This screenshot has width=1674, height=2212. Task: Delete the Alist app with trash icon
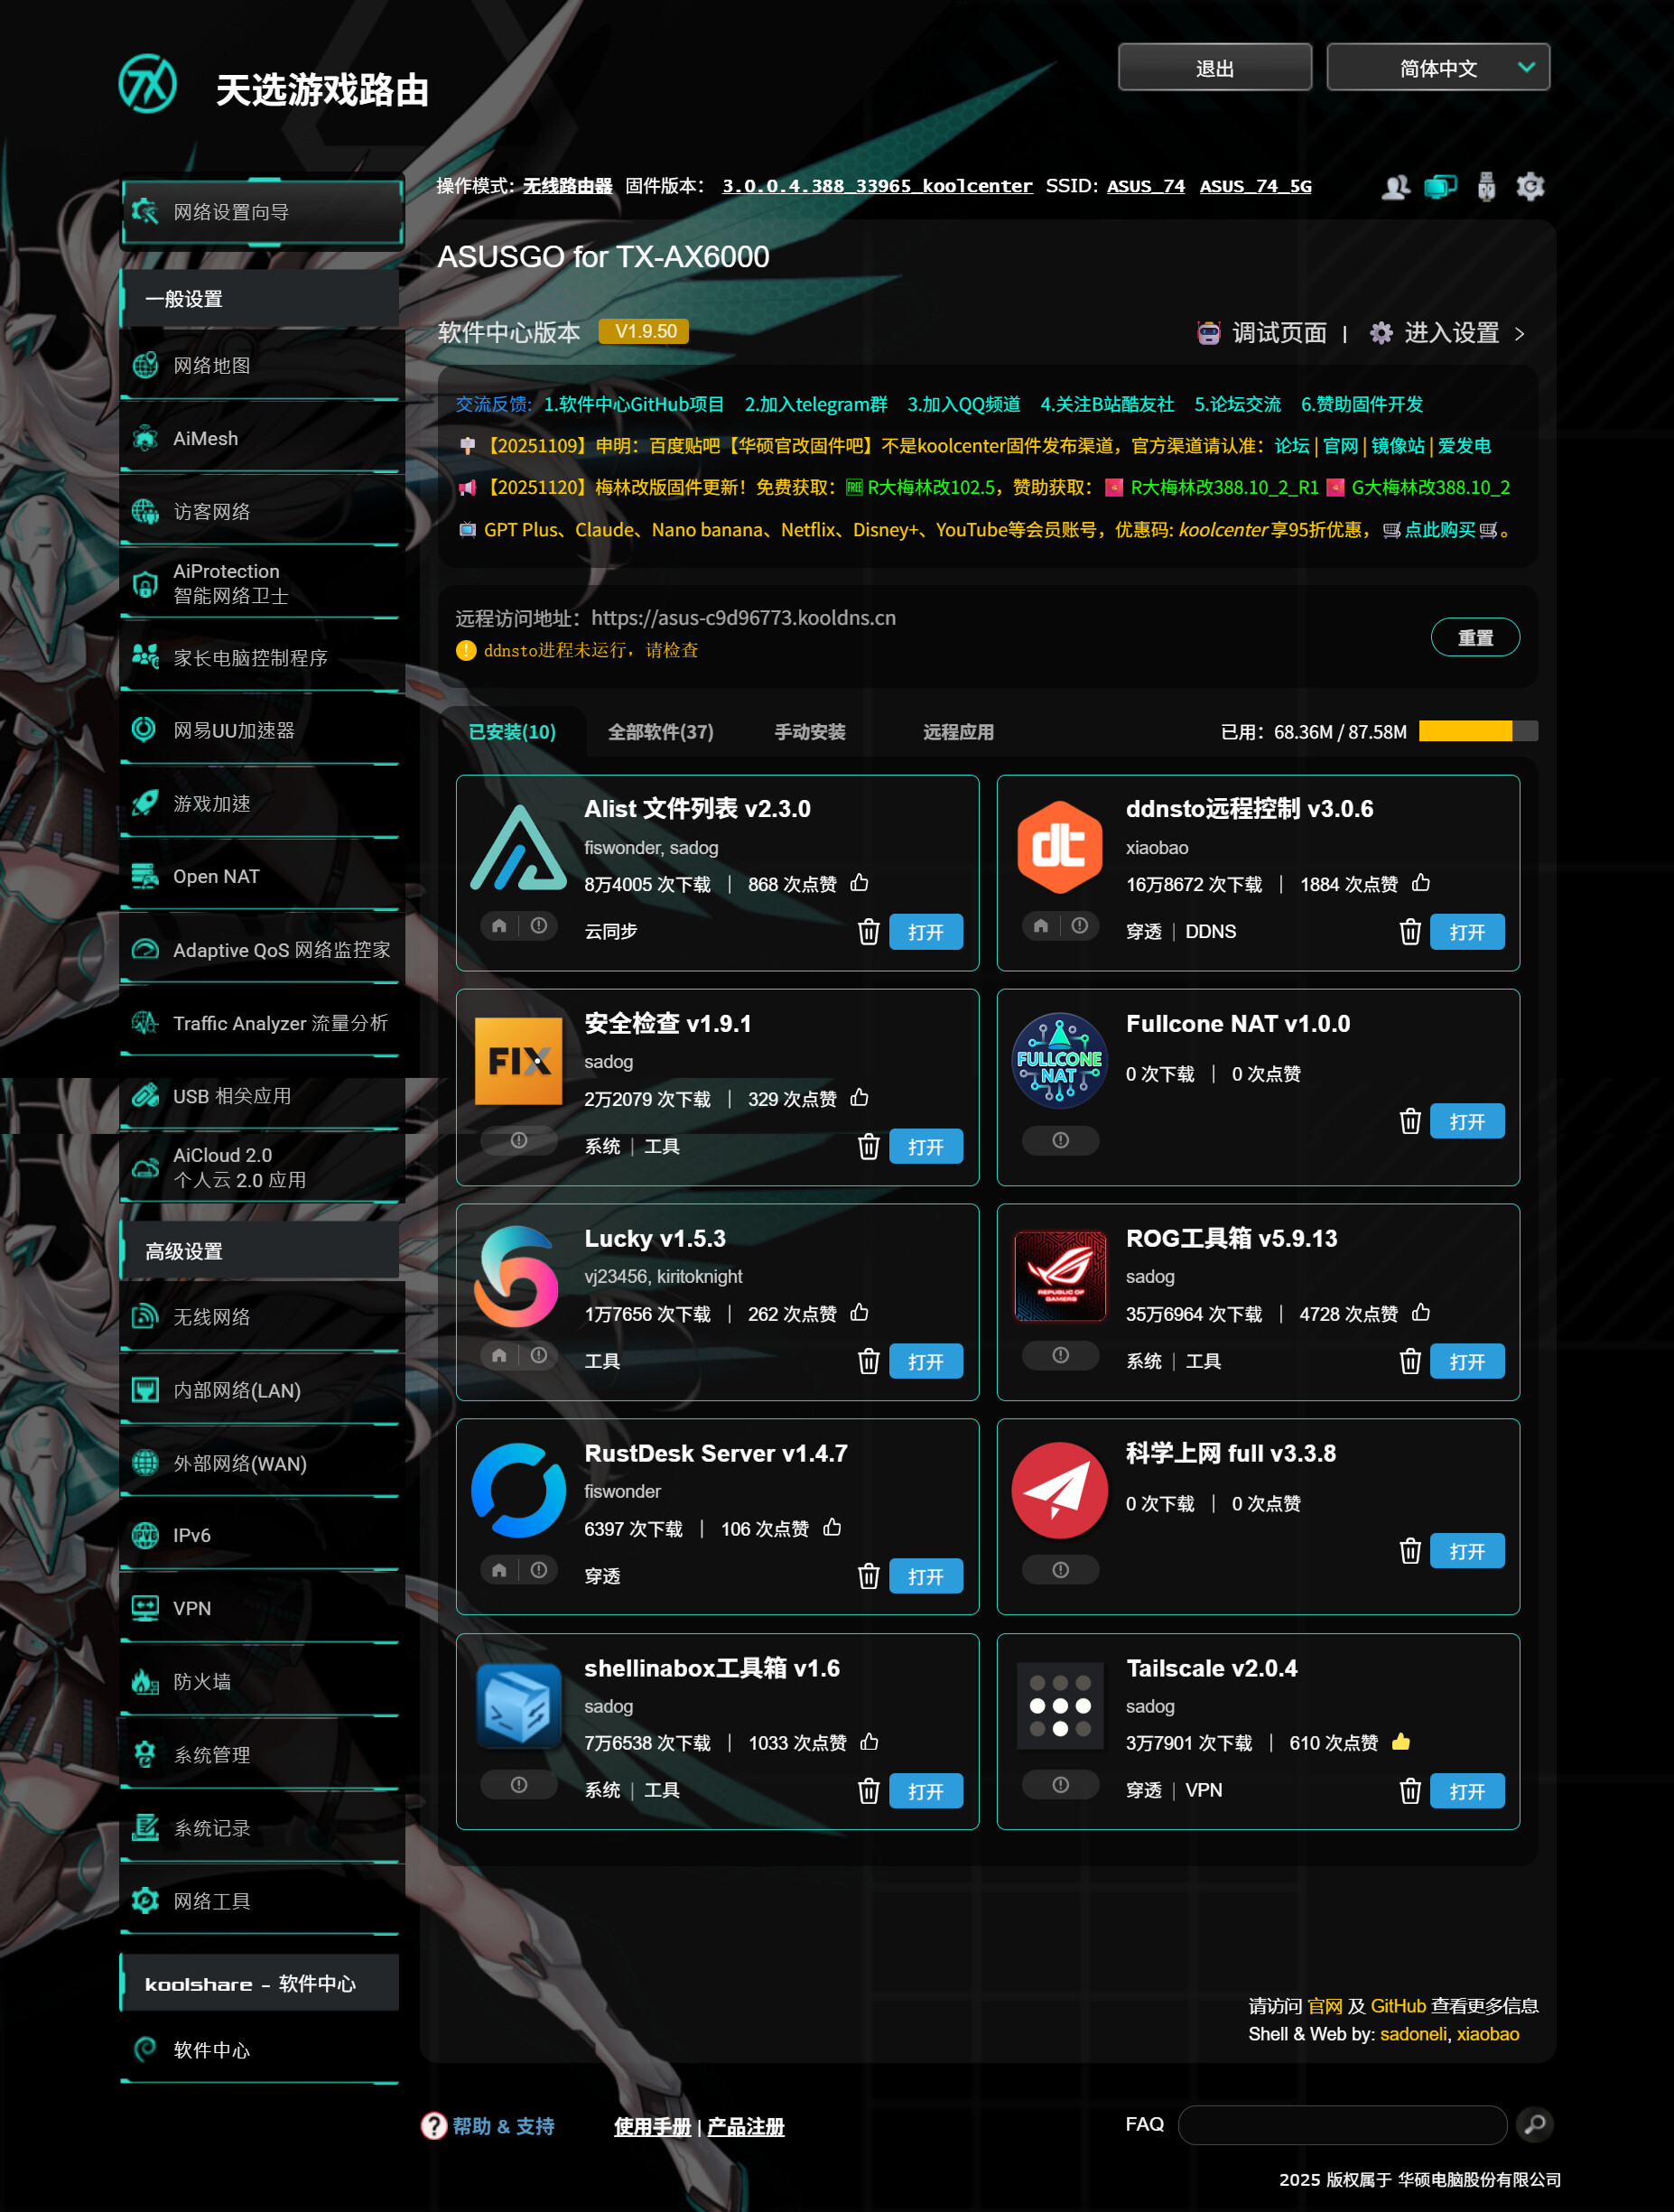click(868, 932)
